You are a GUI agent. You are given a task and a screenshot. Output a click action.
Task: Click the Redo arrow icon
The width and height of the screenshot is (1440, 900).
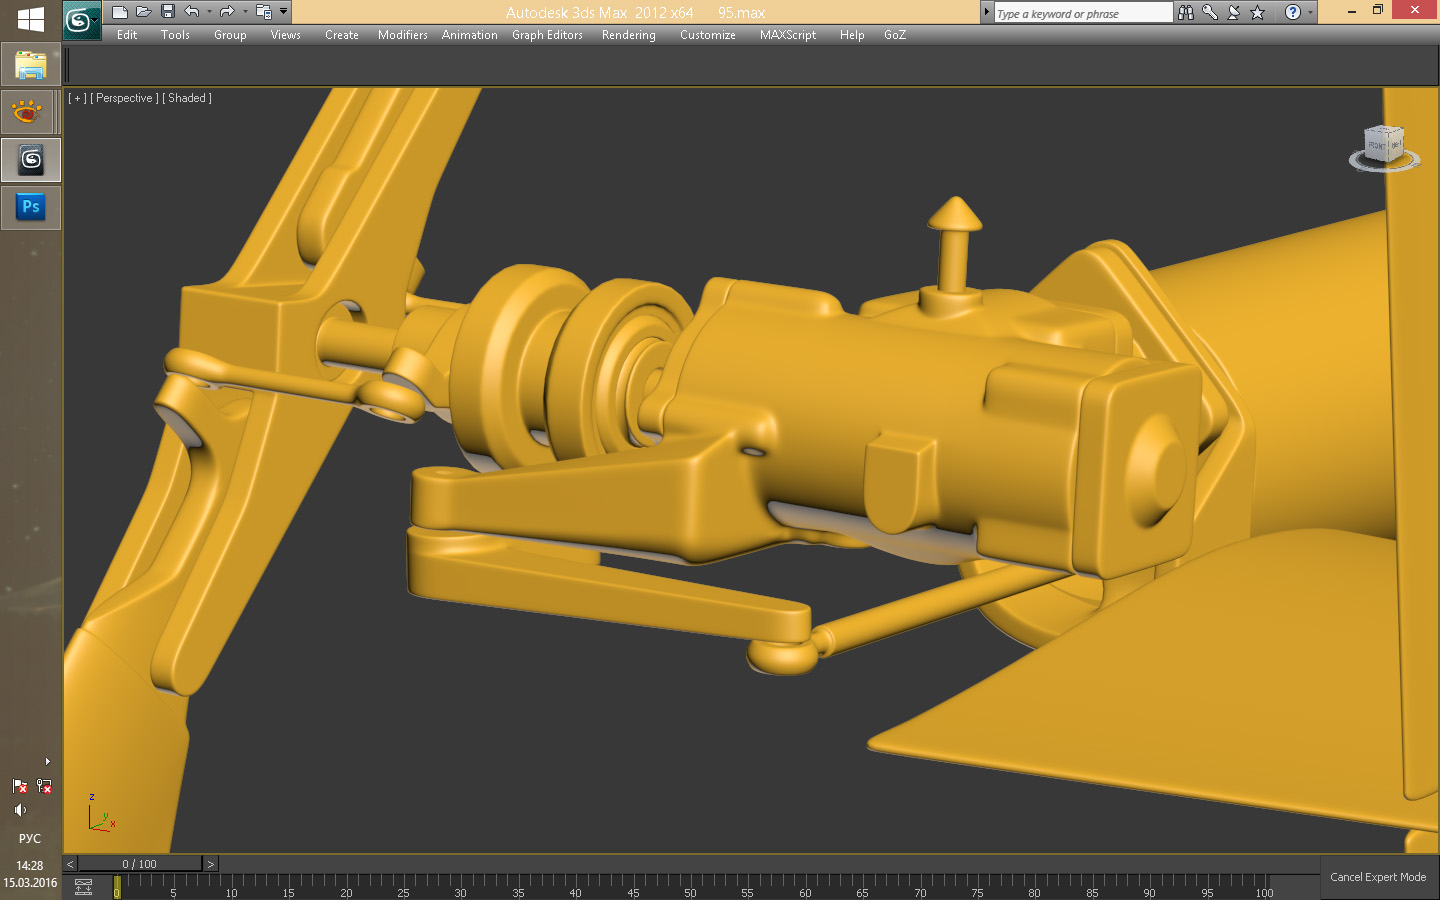pyautogui.click(x=227, y=12)
